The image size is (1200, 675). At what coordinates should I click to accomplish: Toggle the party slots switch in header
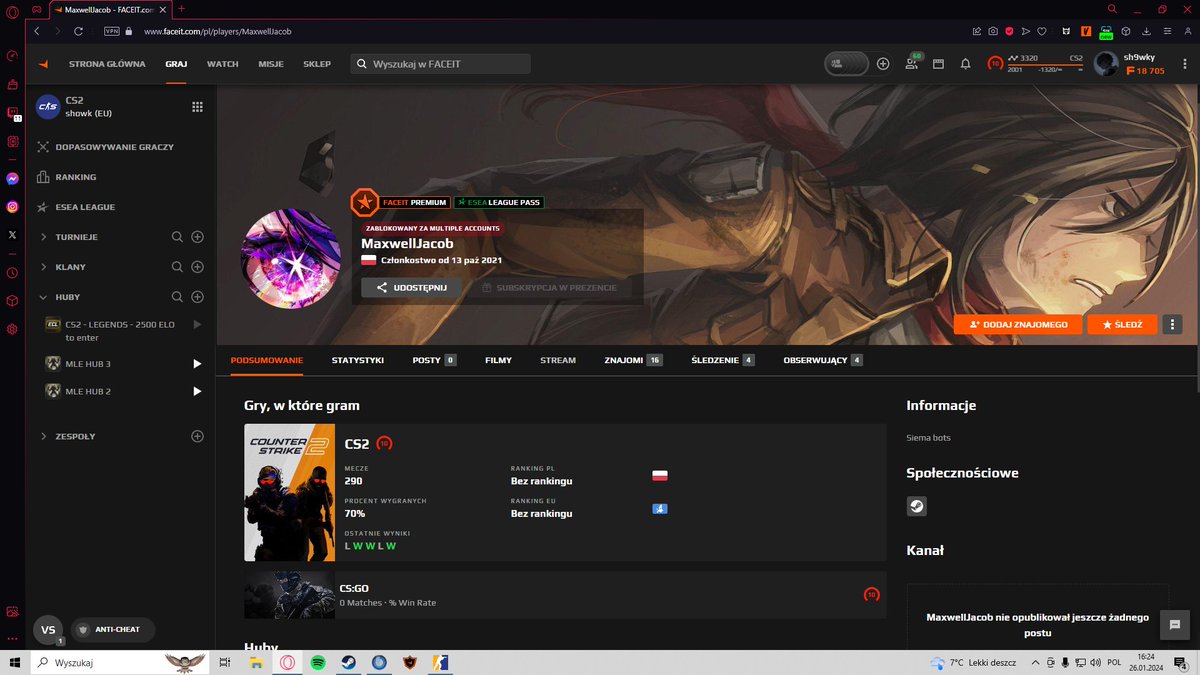pyautogui.click(x=846, y=64)
